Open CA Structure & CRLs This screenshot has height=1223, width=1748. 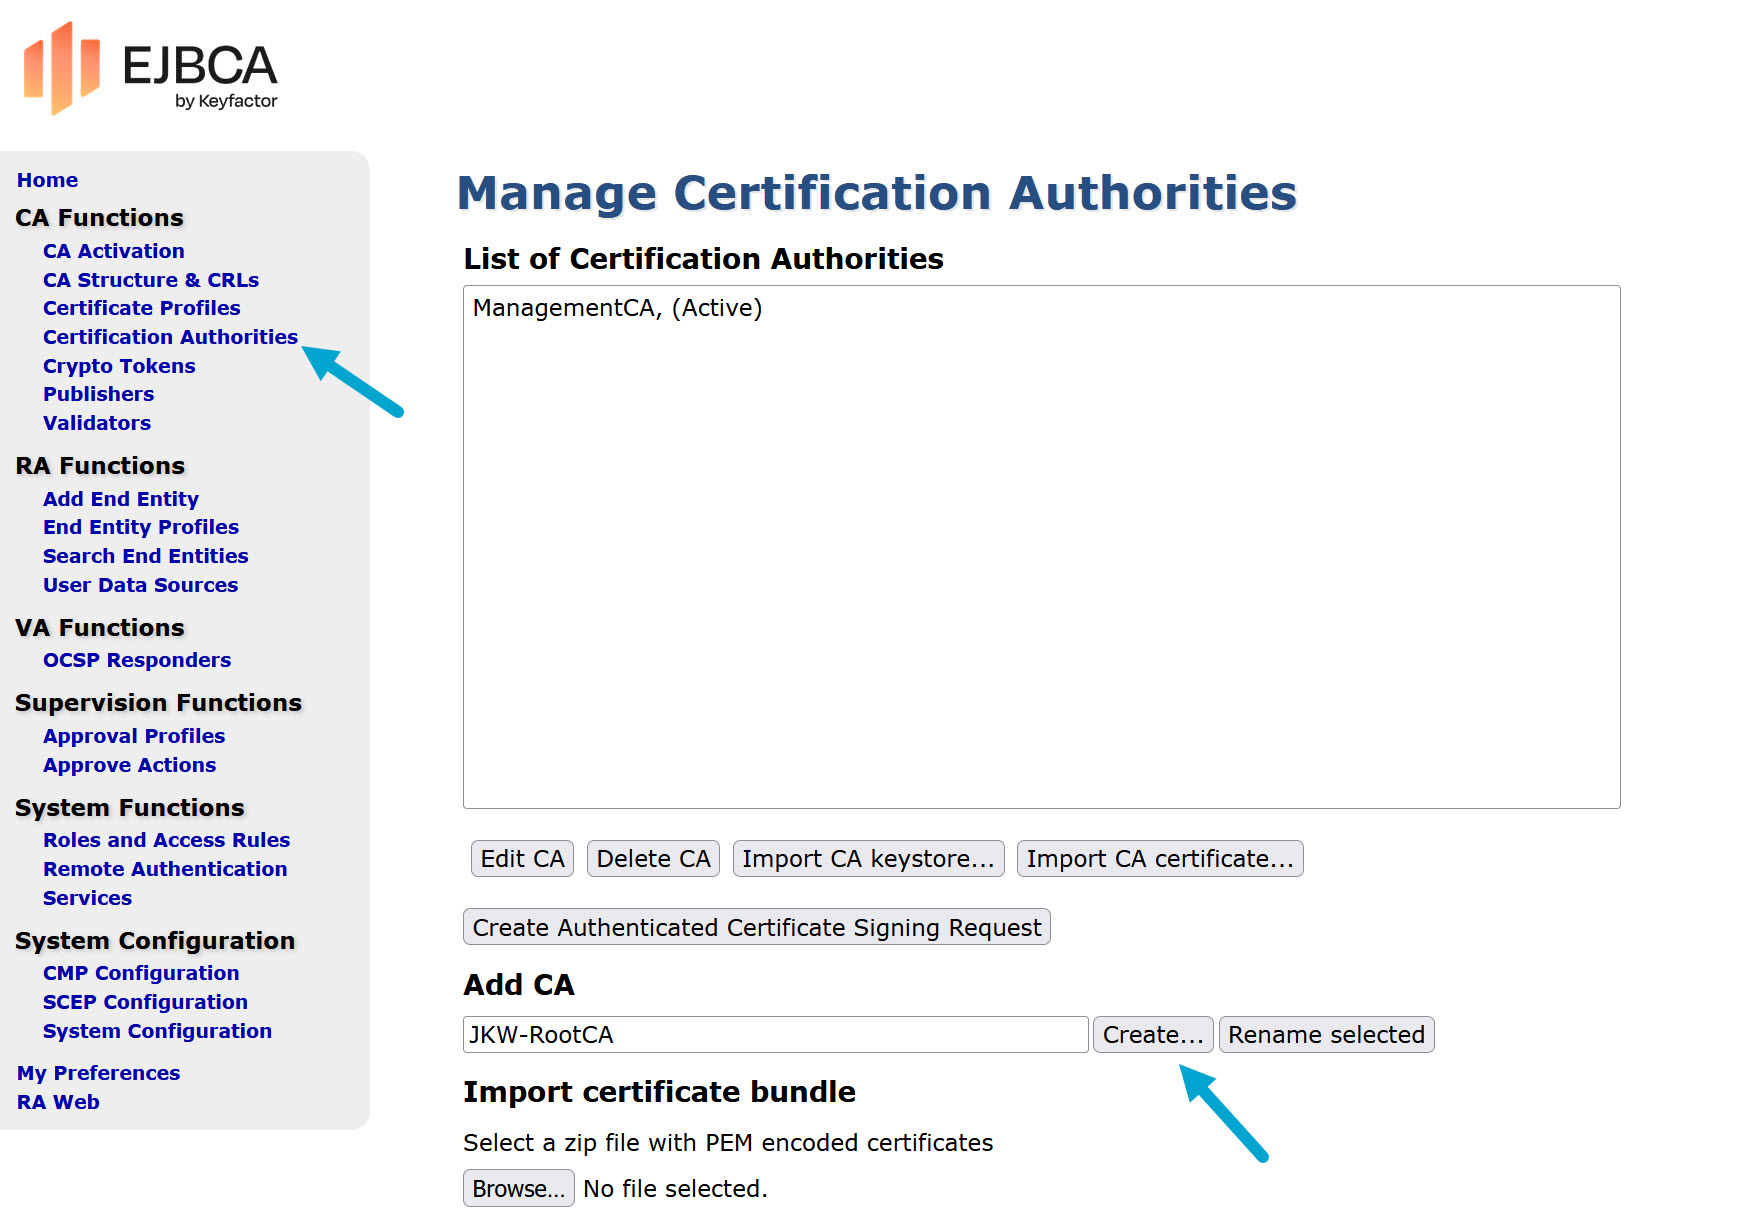pos(150,280)
